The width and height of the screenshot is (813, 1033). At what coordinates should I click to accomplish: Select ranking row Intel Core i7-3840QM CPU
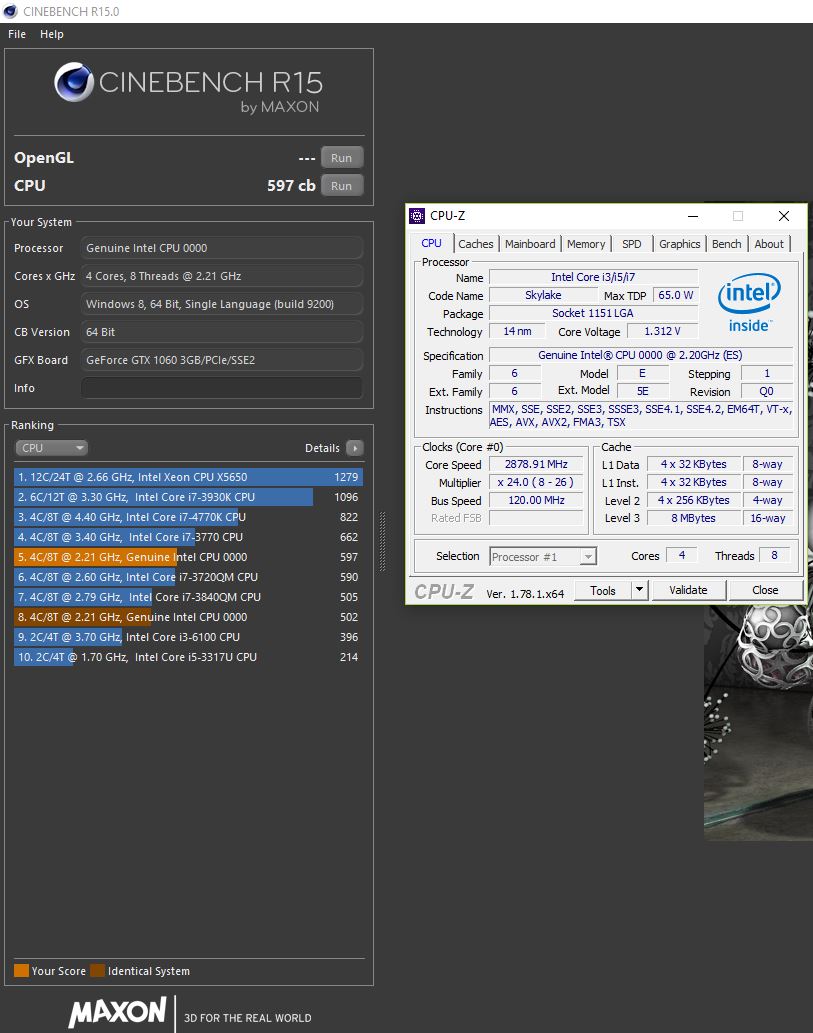tap(188, 597)
